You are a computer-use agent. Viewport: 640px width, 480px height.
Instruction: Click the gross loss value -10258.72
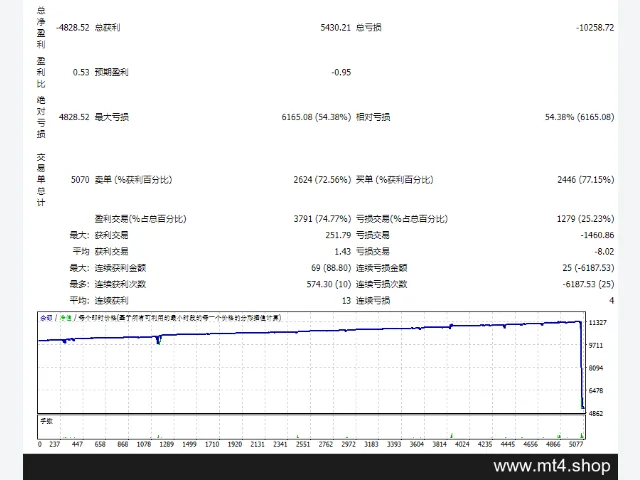595,27
